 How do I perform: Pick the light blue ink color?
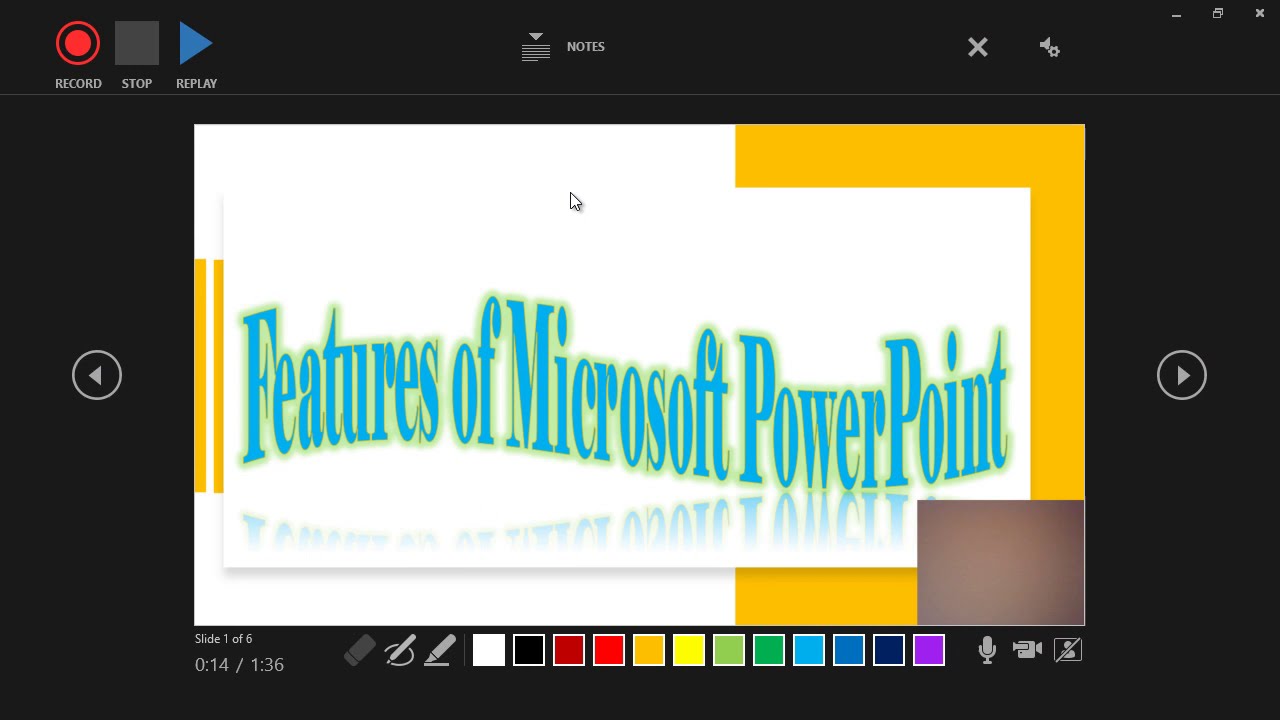click(809, 650)
